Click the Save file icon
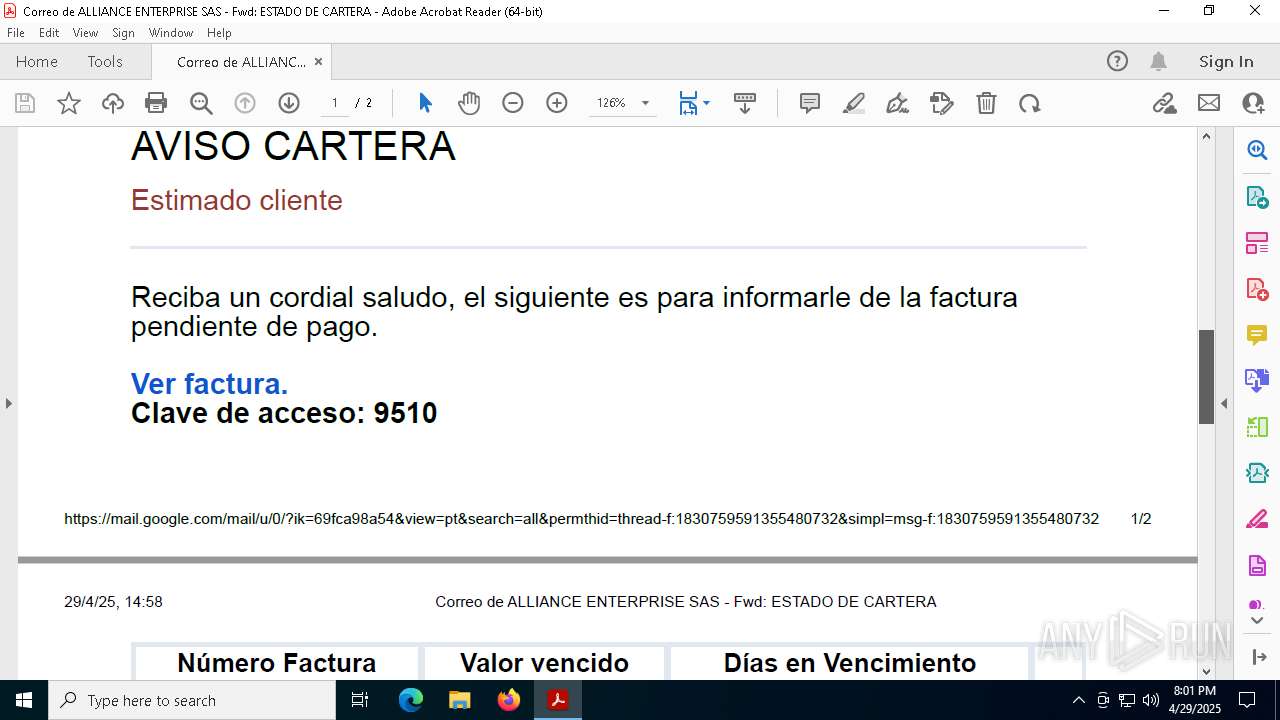The image size is (1280, 720). [25, 103]
